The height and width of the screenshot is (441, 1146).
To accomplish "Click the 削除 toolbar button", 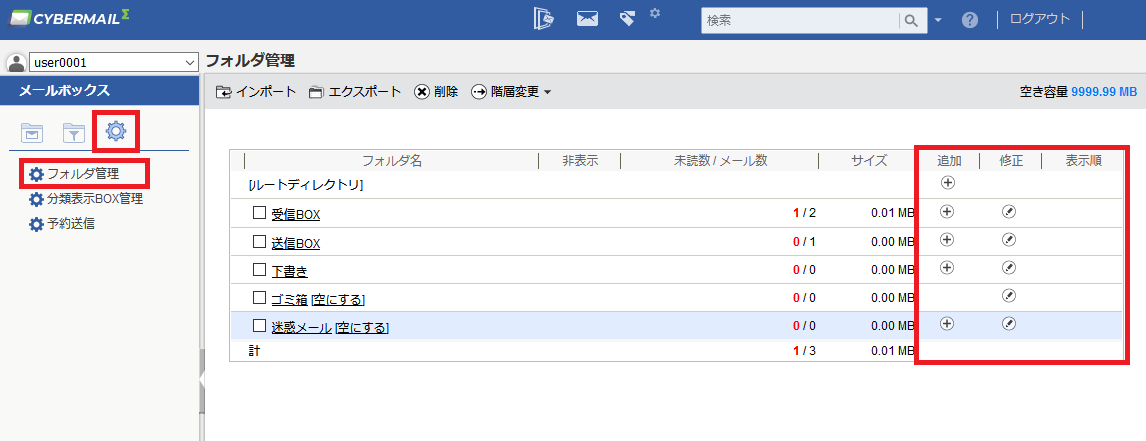I will click(x=436, y=92).
